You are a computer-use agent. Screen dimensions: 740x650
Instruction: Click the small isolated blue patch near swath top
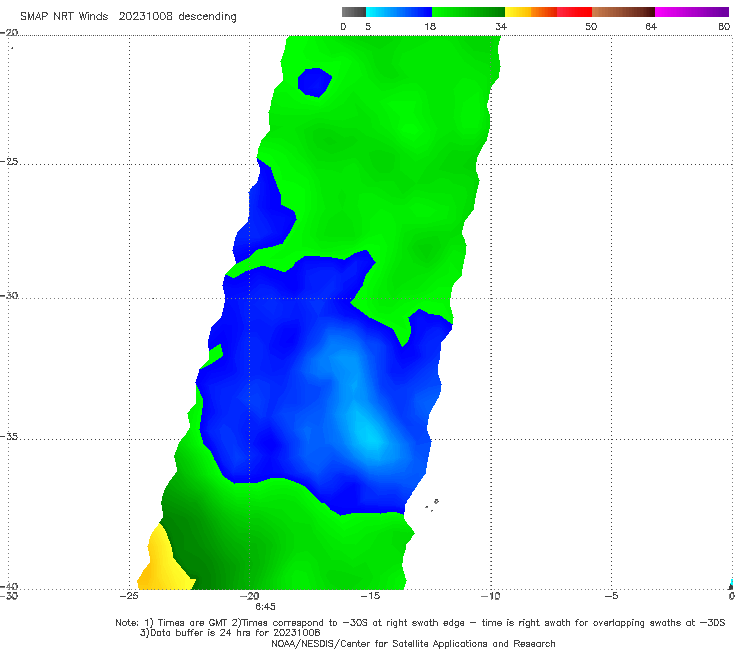314,83
